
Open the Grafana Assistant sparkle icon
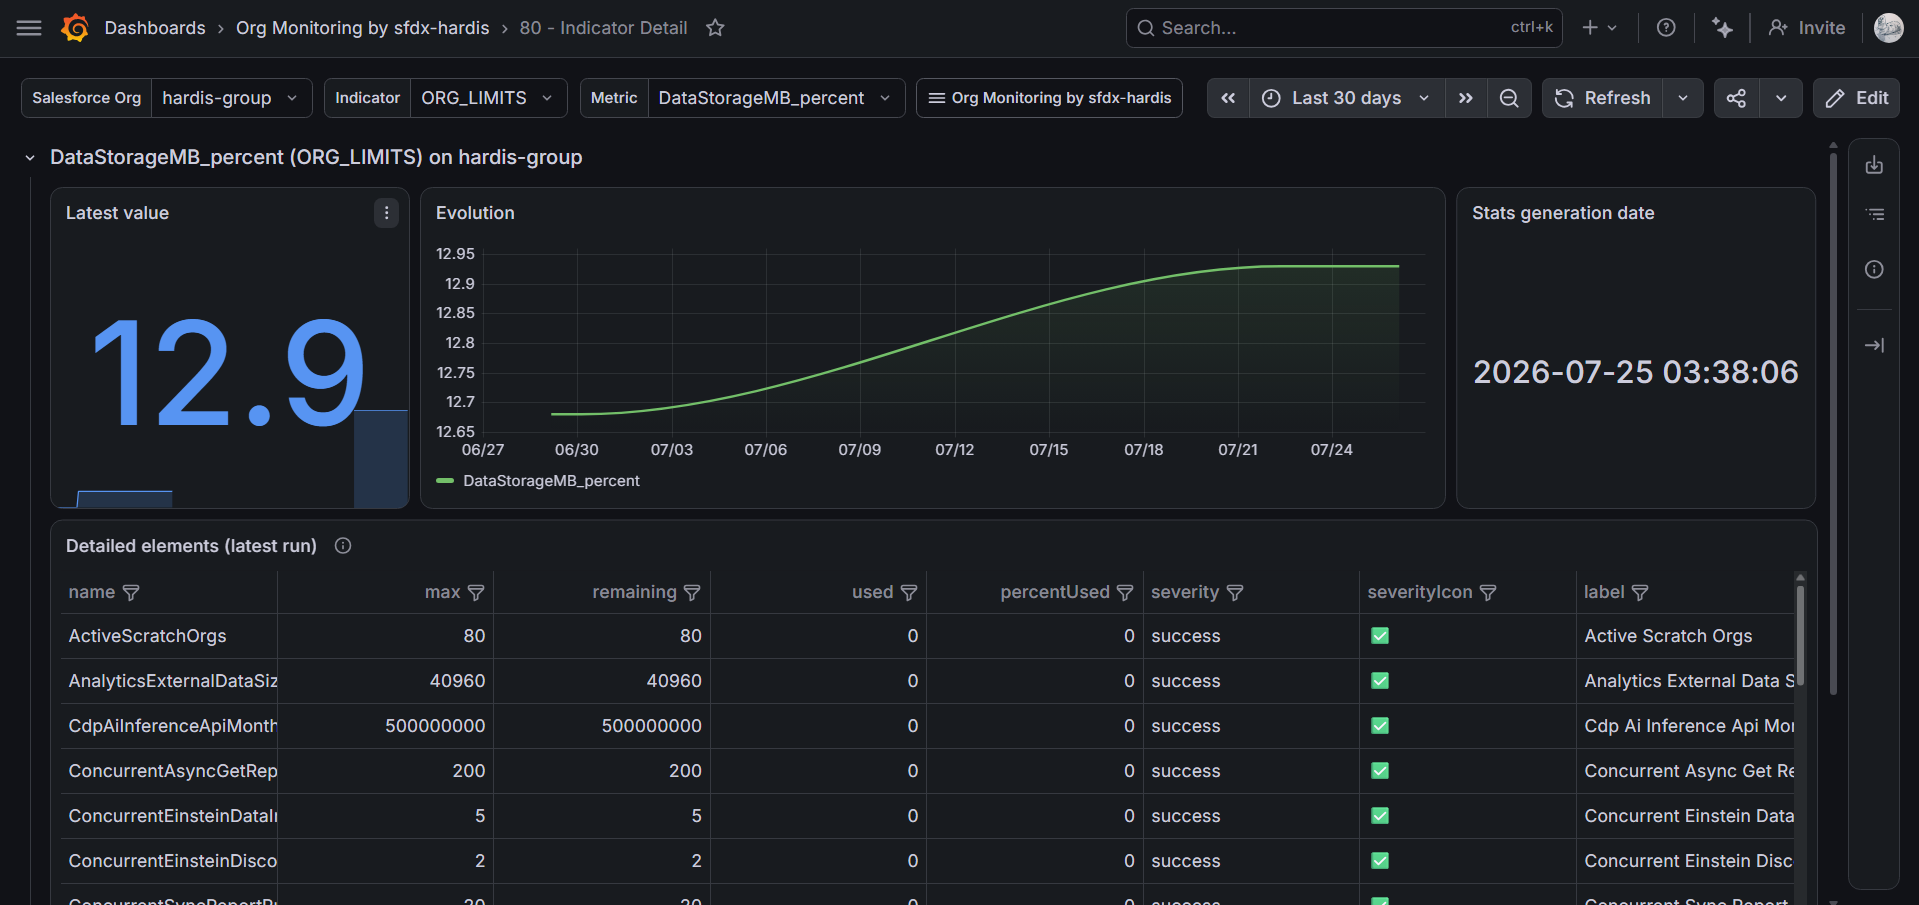tap(1722, 28)
